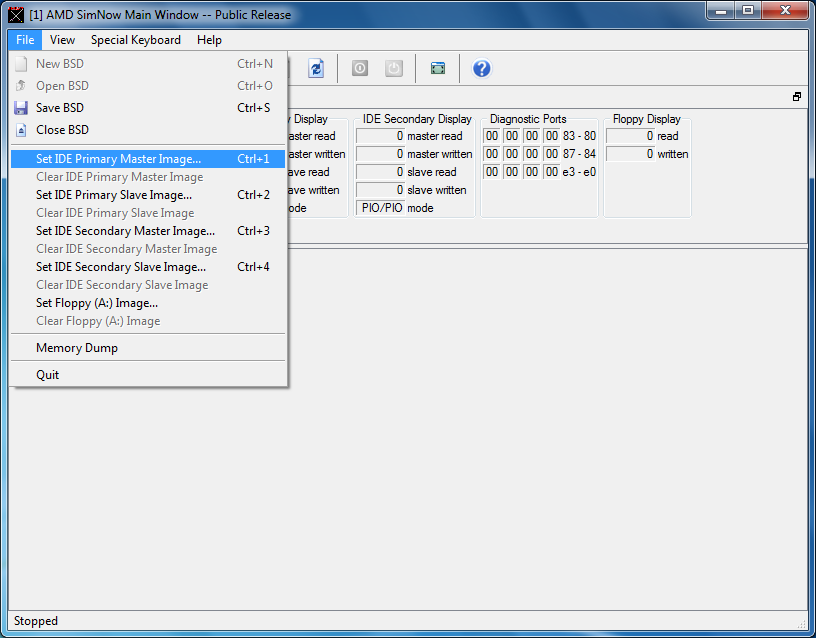Open the Special Keyboard menu

[x=136, y=40]
